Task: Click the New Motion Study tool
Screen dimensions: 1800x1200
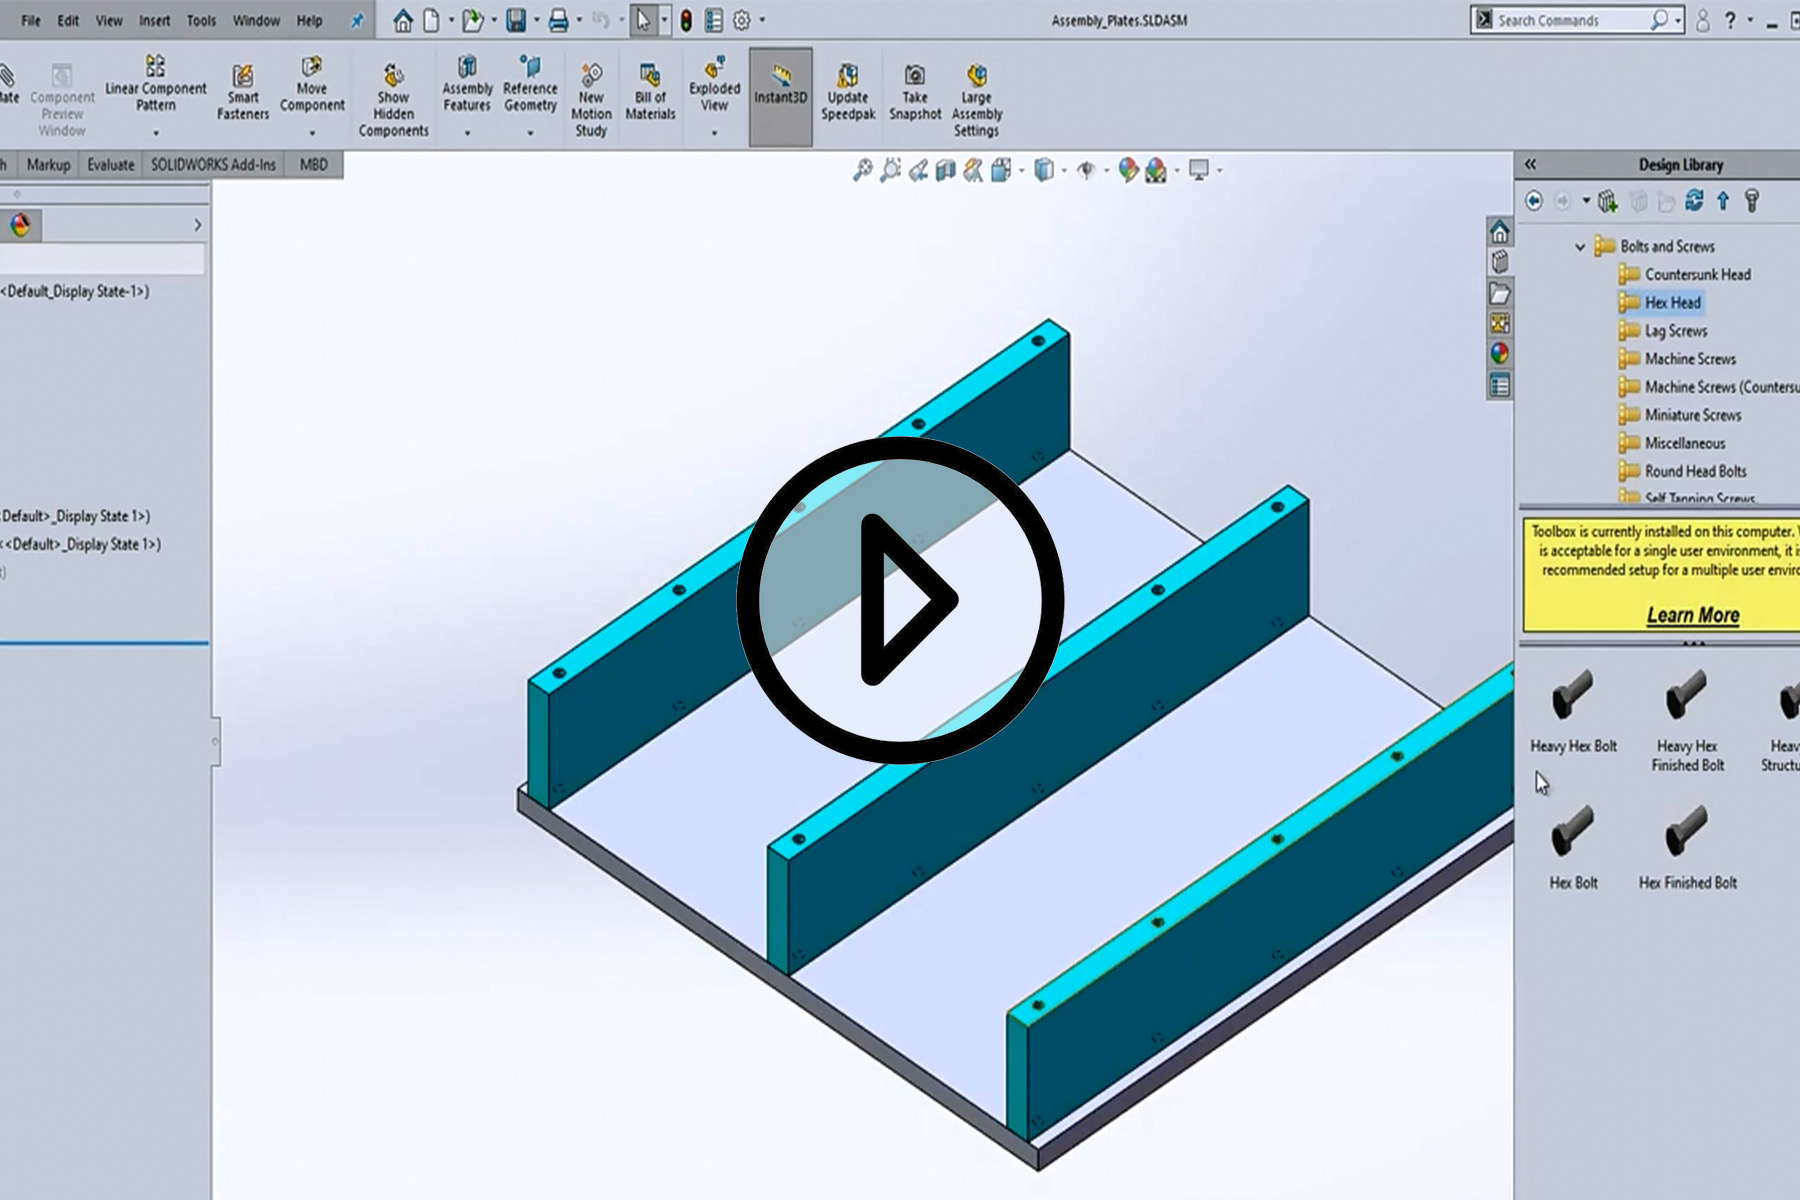Action: tap(591, 100)
